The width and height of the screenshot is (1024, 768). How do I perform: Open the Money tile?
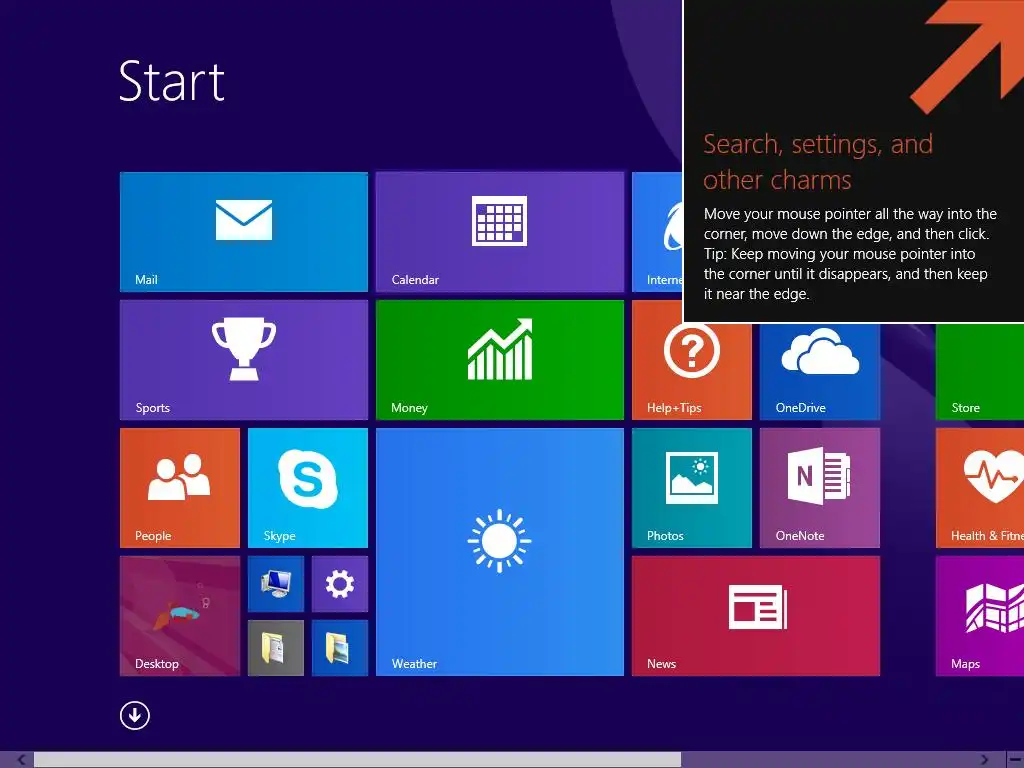[500, 360]
